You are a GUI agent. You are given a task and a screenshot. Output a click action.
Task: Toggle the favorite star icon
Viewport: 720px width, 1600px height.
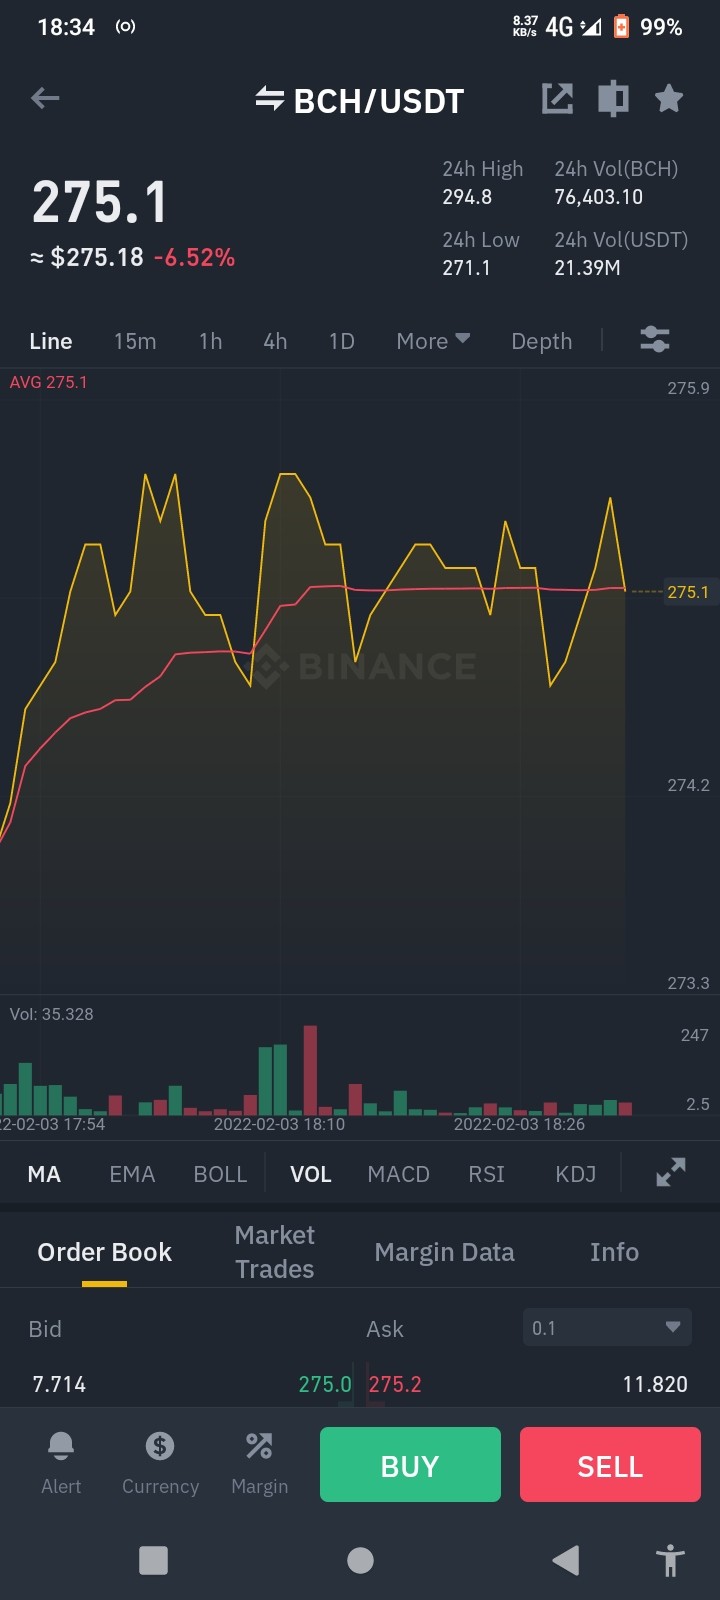click(669, 98)
